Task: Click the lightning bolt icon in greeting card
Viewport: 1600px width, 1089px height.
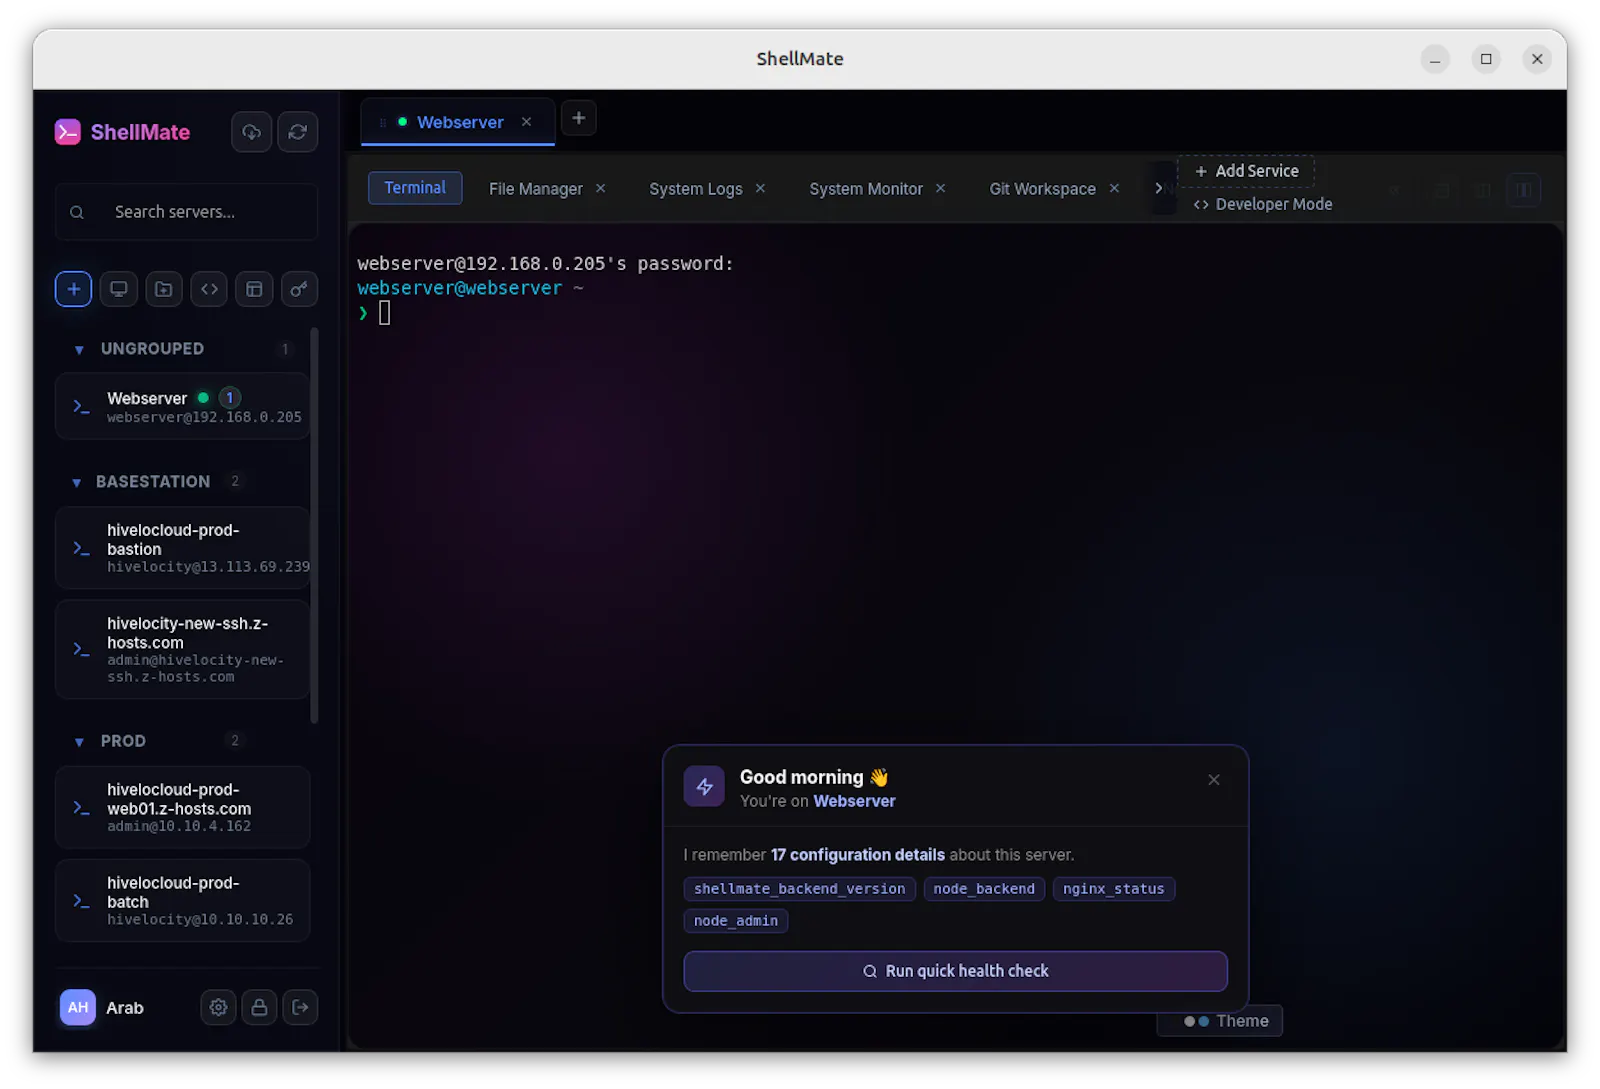Action: pos(704,787)
